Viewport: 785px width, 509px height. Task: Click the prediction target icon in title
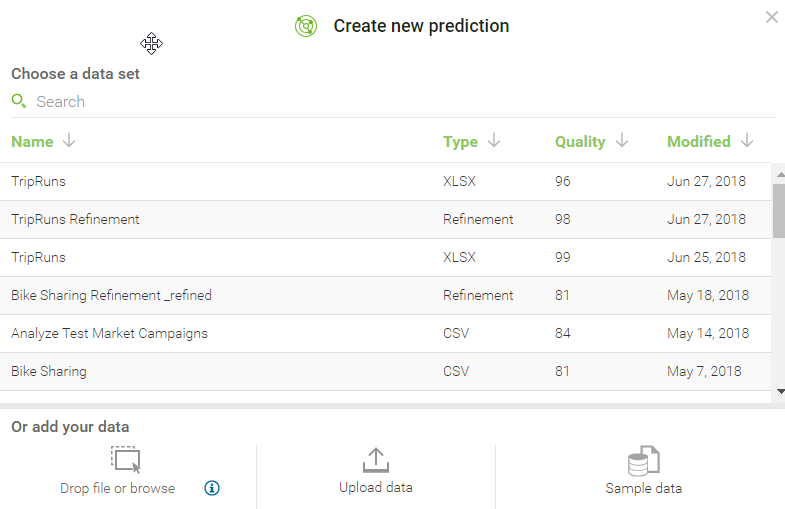[306, 27]
